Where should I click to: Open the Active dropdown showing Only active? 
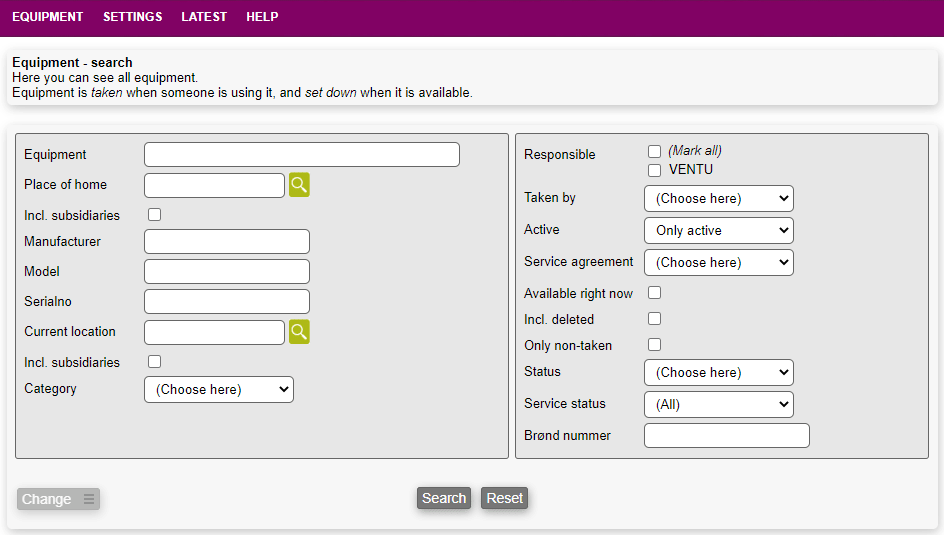click(x=718, y=231)
